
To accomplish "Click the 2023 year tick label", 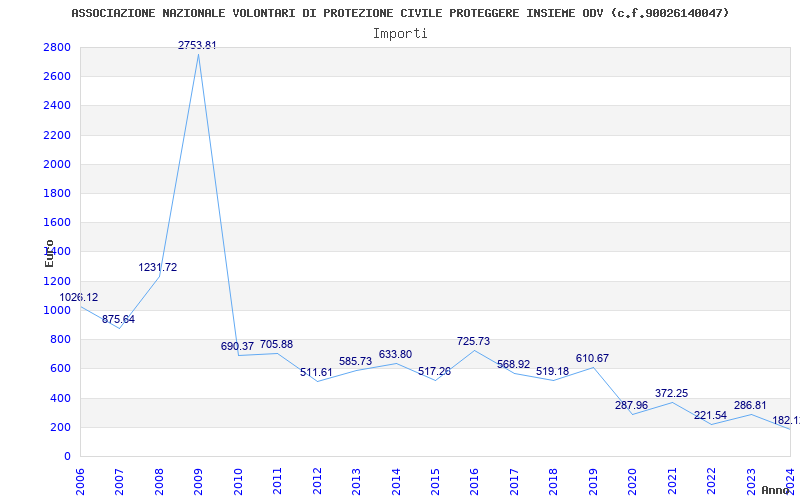I will tap(751, 482).
